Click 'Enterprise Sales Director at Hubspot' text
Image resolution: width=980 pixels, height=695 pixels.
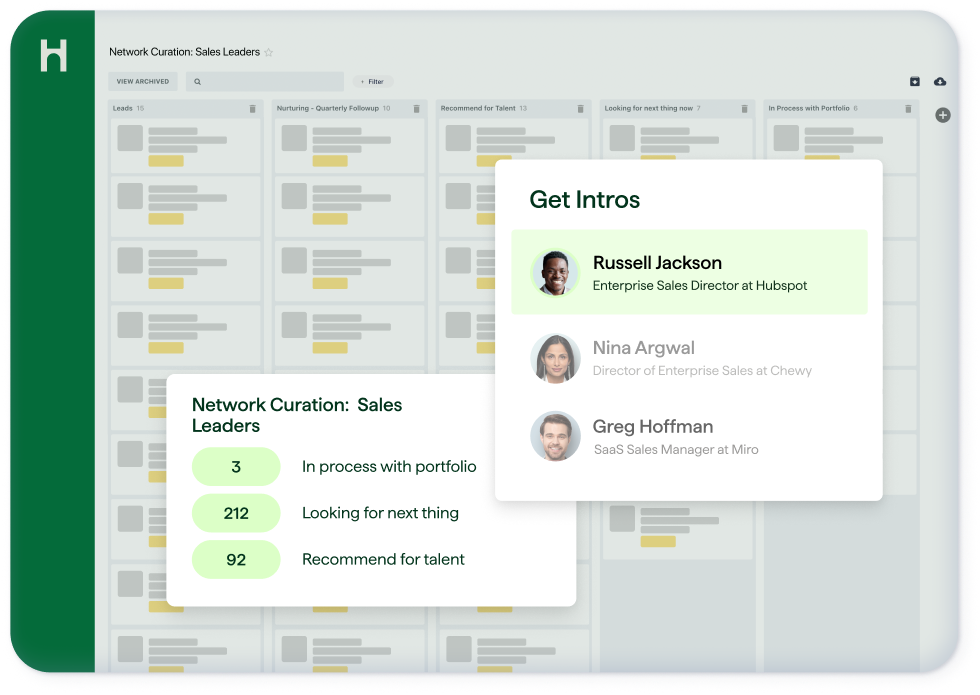699,286
